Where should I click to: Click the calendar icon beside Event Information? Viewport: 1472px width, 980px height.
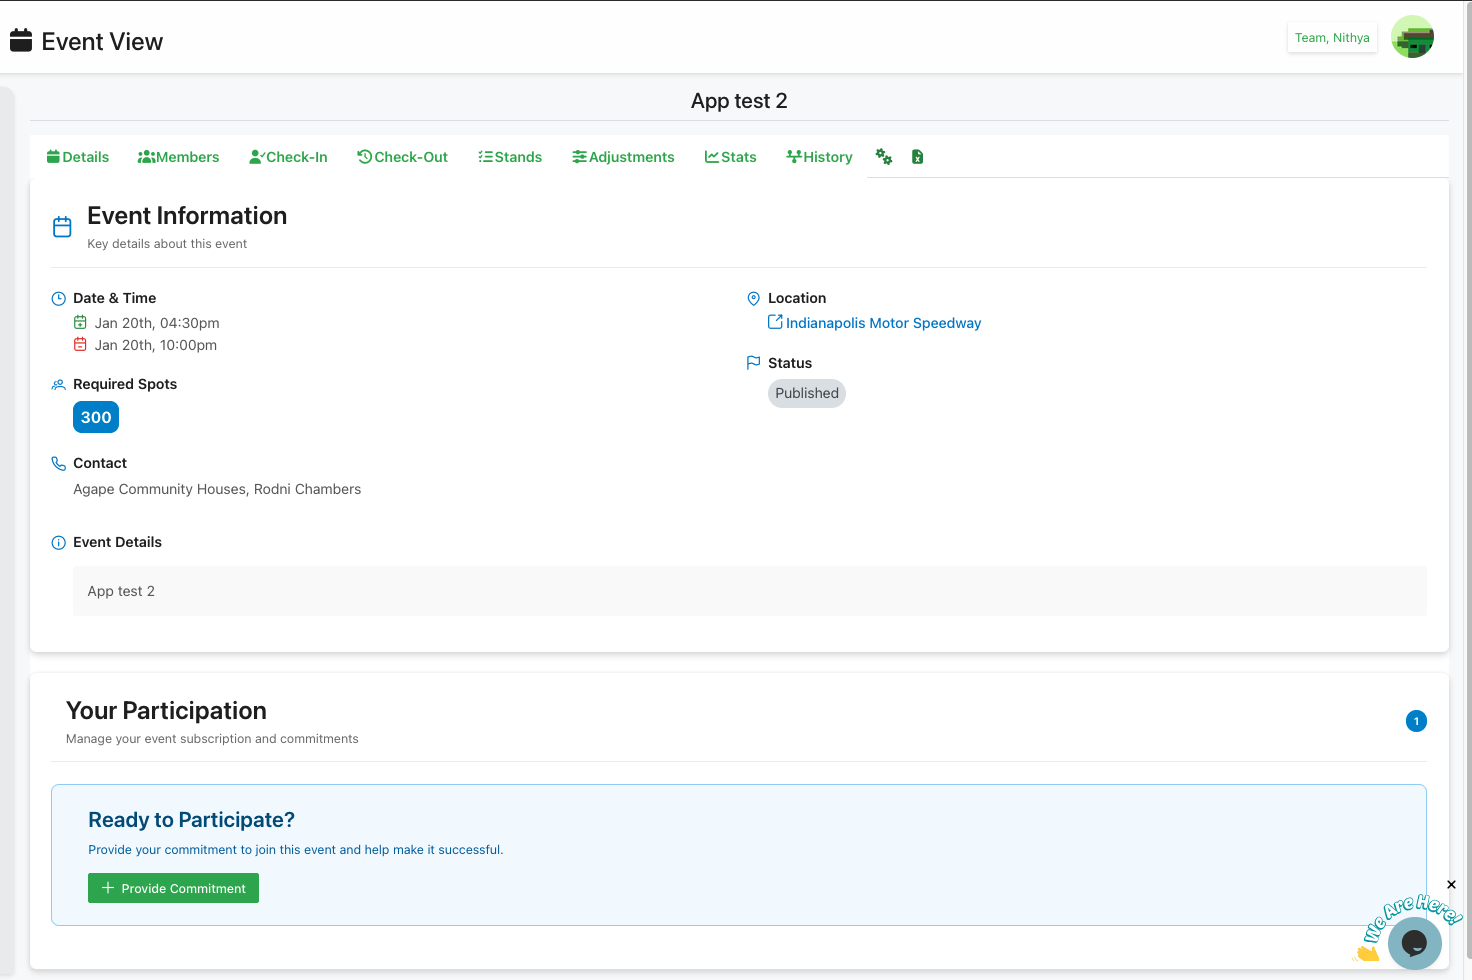coord(62,227)
